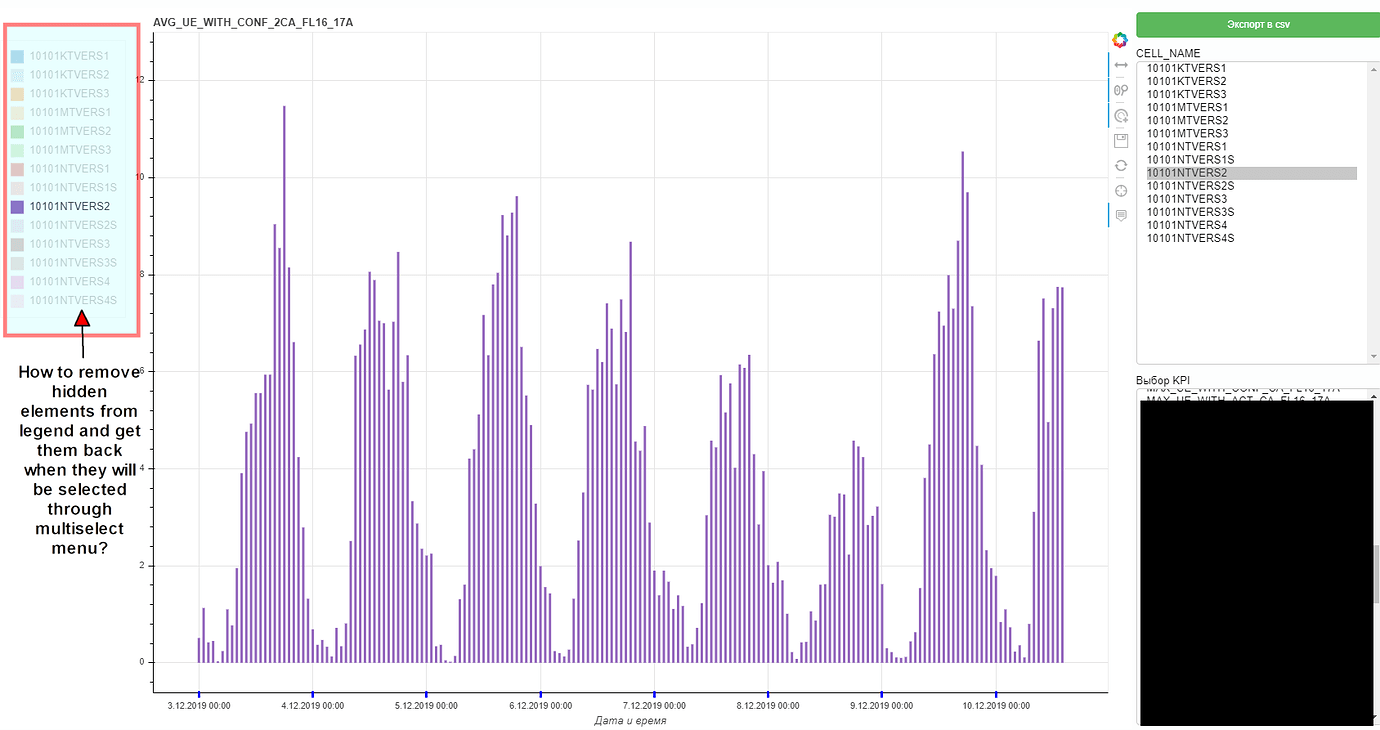Select 10101NTVERS4S in the CELL_NAME list
The image size is (1380, 730).
click(x=1190, y=238)
